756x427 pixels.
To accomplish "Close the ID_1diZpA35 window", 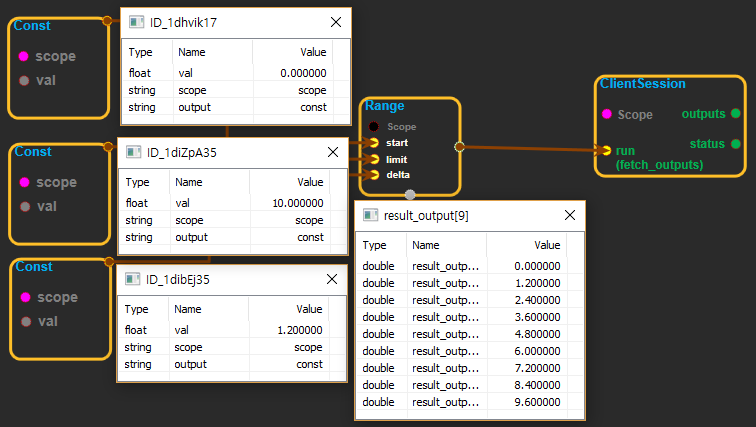I will pos(333,152).
